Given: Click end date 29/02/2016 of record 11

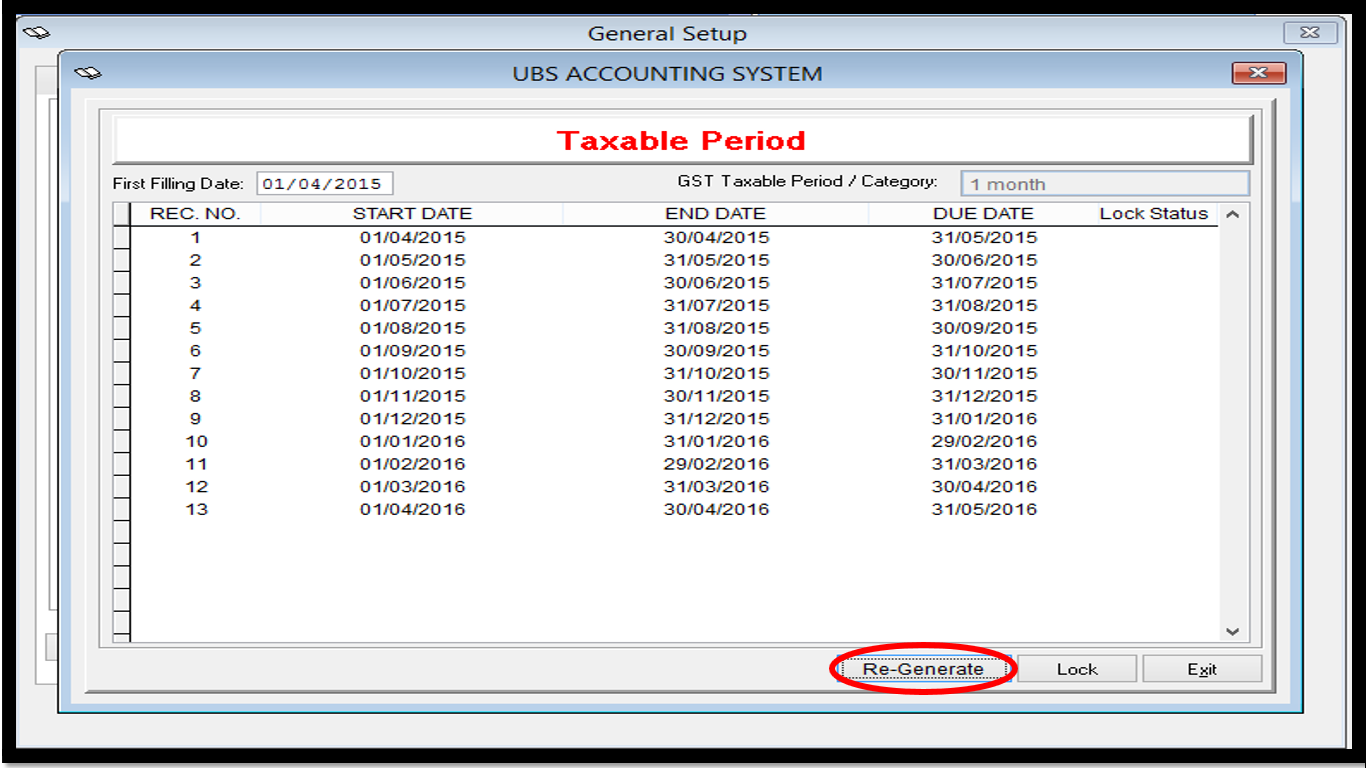Looking at the screenshot, I should tap(716, 464).
